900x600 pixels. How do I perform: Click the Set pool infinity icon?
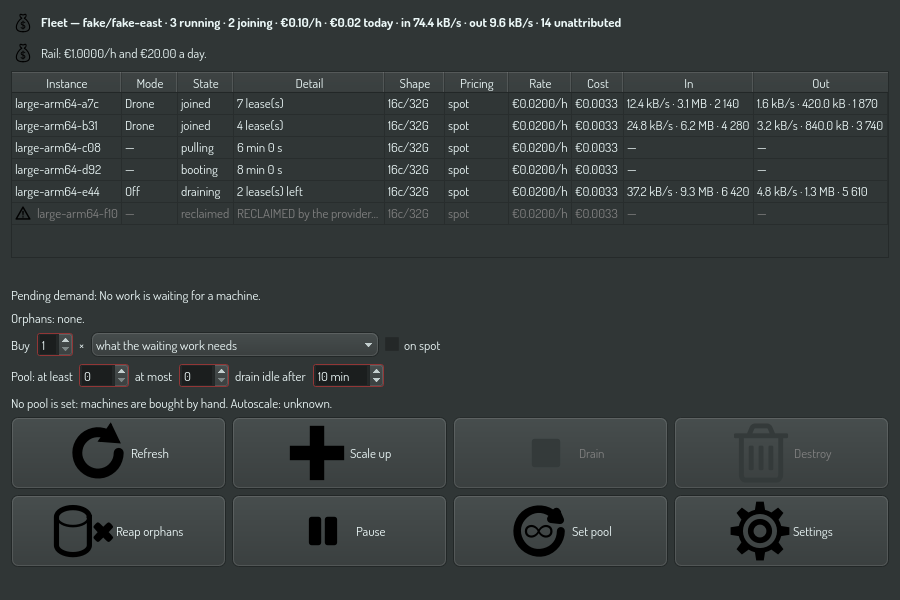539,531
